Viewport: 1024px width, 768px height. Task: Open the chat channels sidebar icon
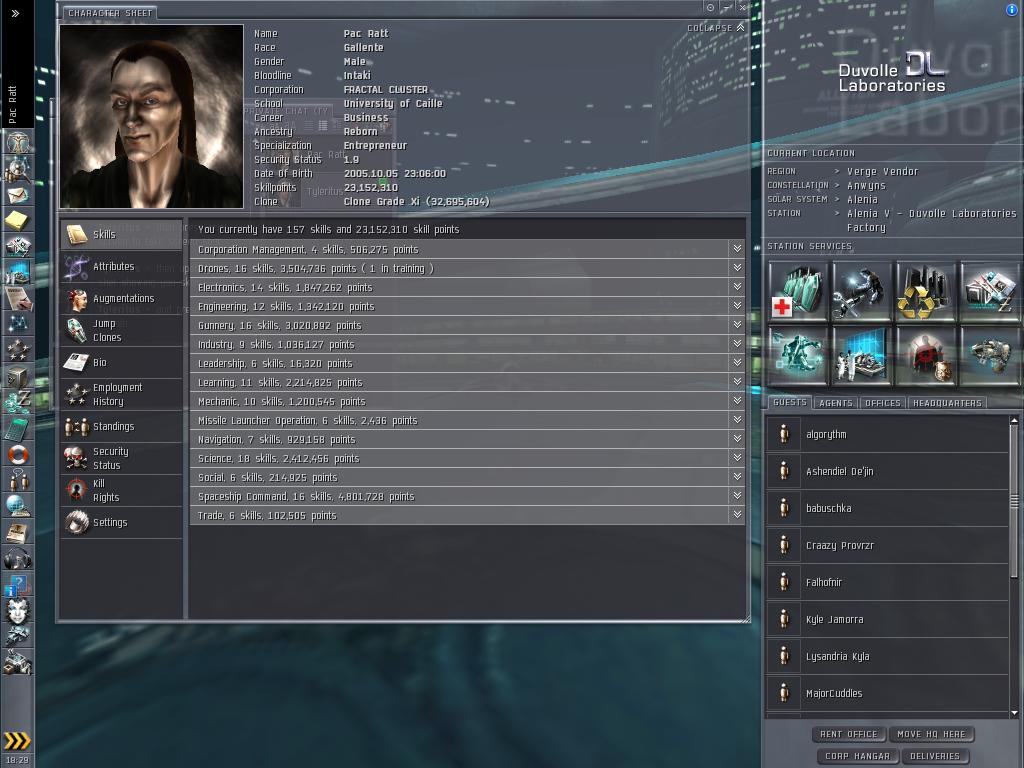[18, 480]
